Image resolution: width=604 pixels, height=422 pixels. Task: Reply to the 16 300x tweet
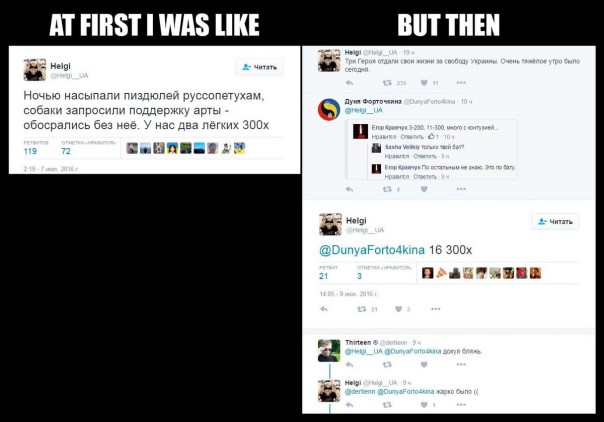pos(324,309)
